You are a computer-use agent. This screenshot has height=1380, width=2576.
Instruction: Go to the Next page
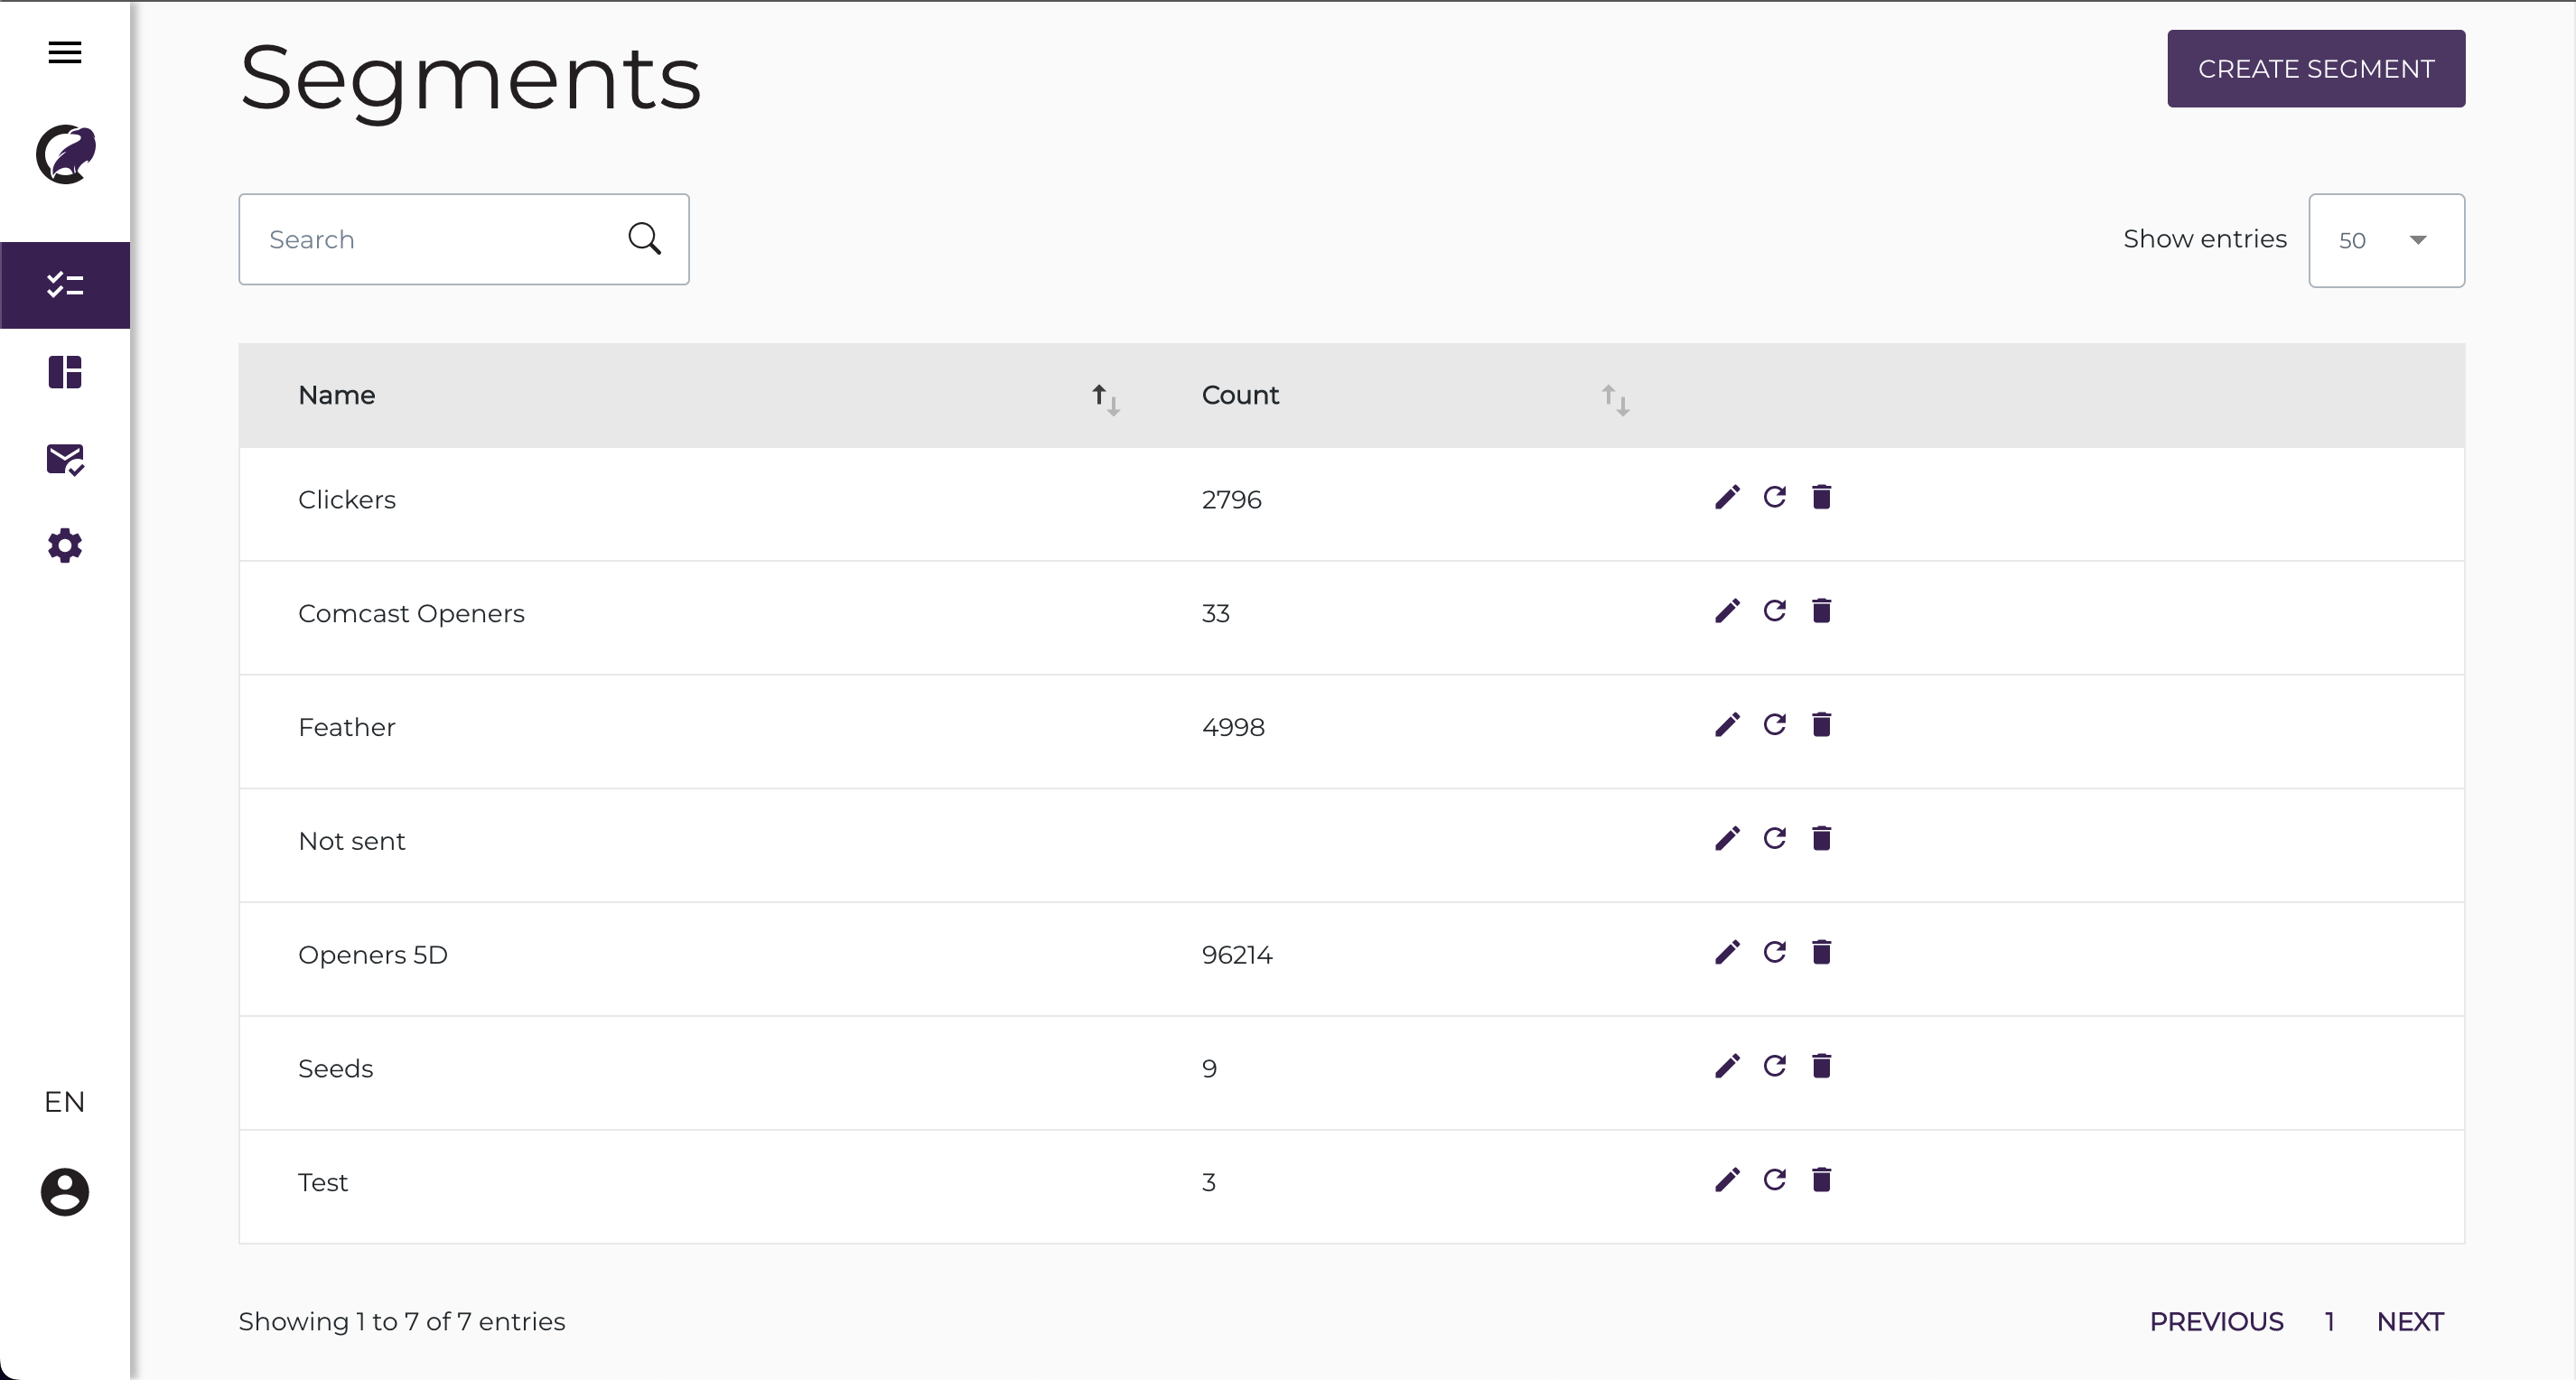click(x=2409, y=1322)
